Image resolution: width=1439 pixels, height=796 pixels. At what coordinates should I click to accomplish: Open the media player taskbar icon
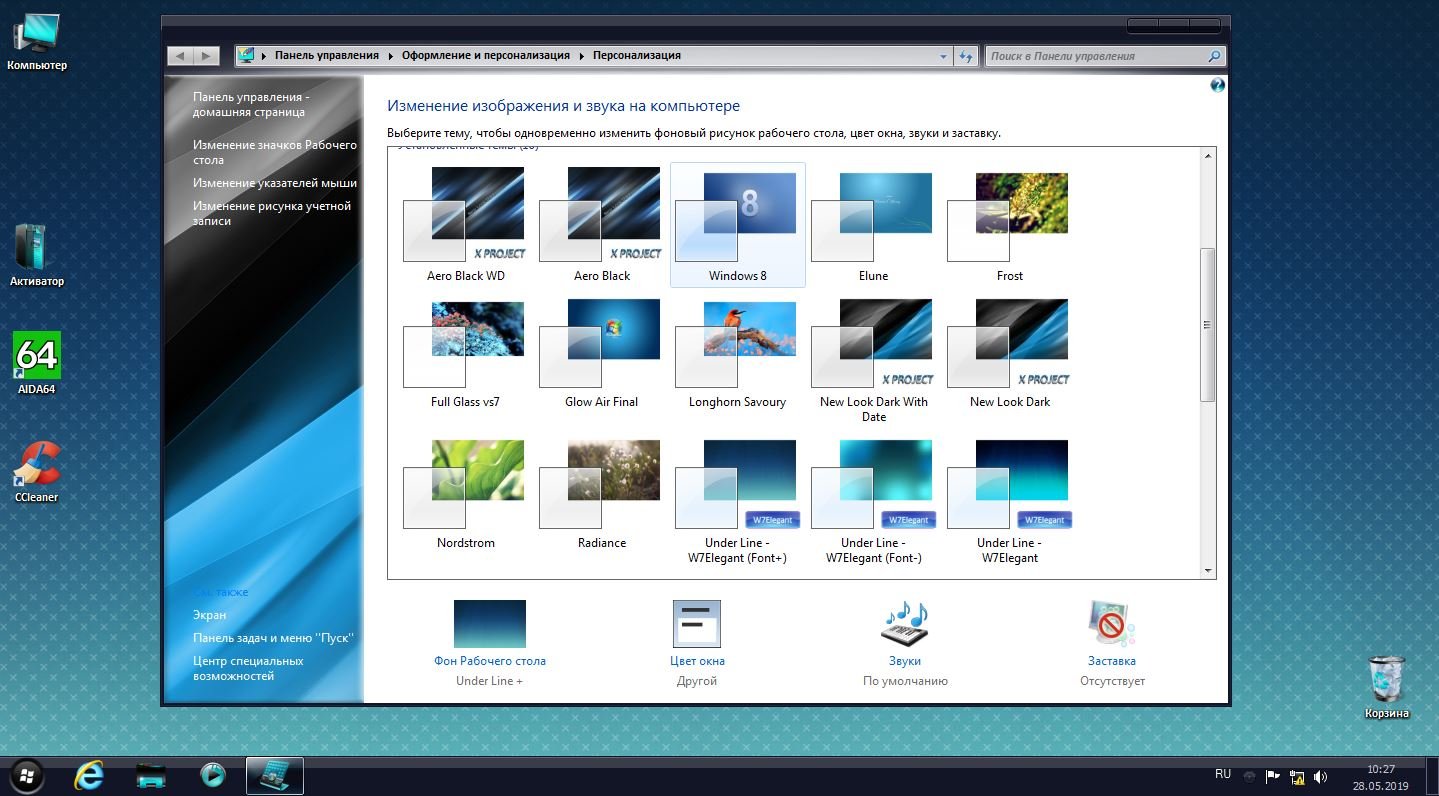[x=212, y=775]
